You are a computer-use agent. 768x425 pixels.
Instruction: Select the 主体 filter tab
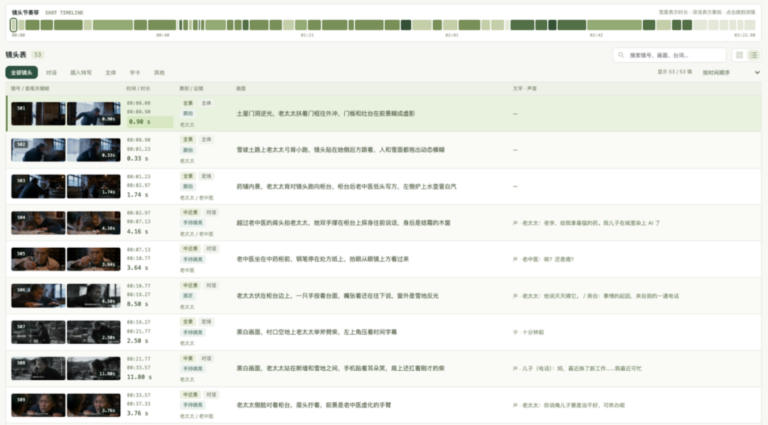pyautogui.click(x=111, y=72)
